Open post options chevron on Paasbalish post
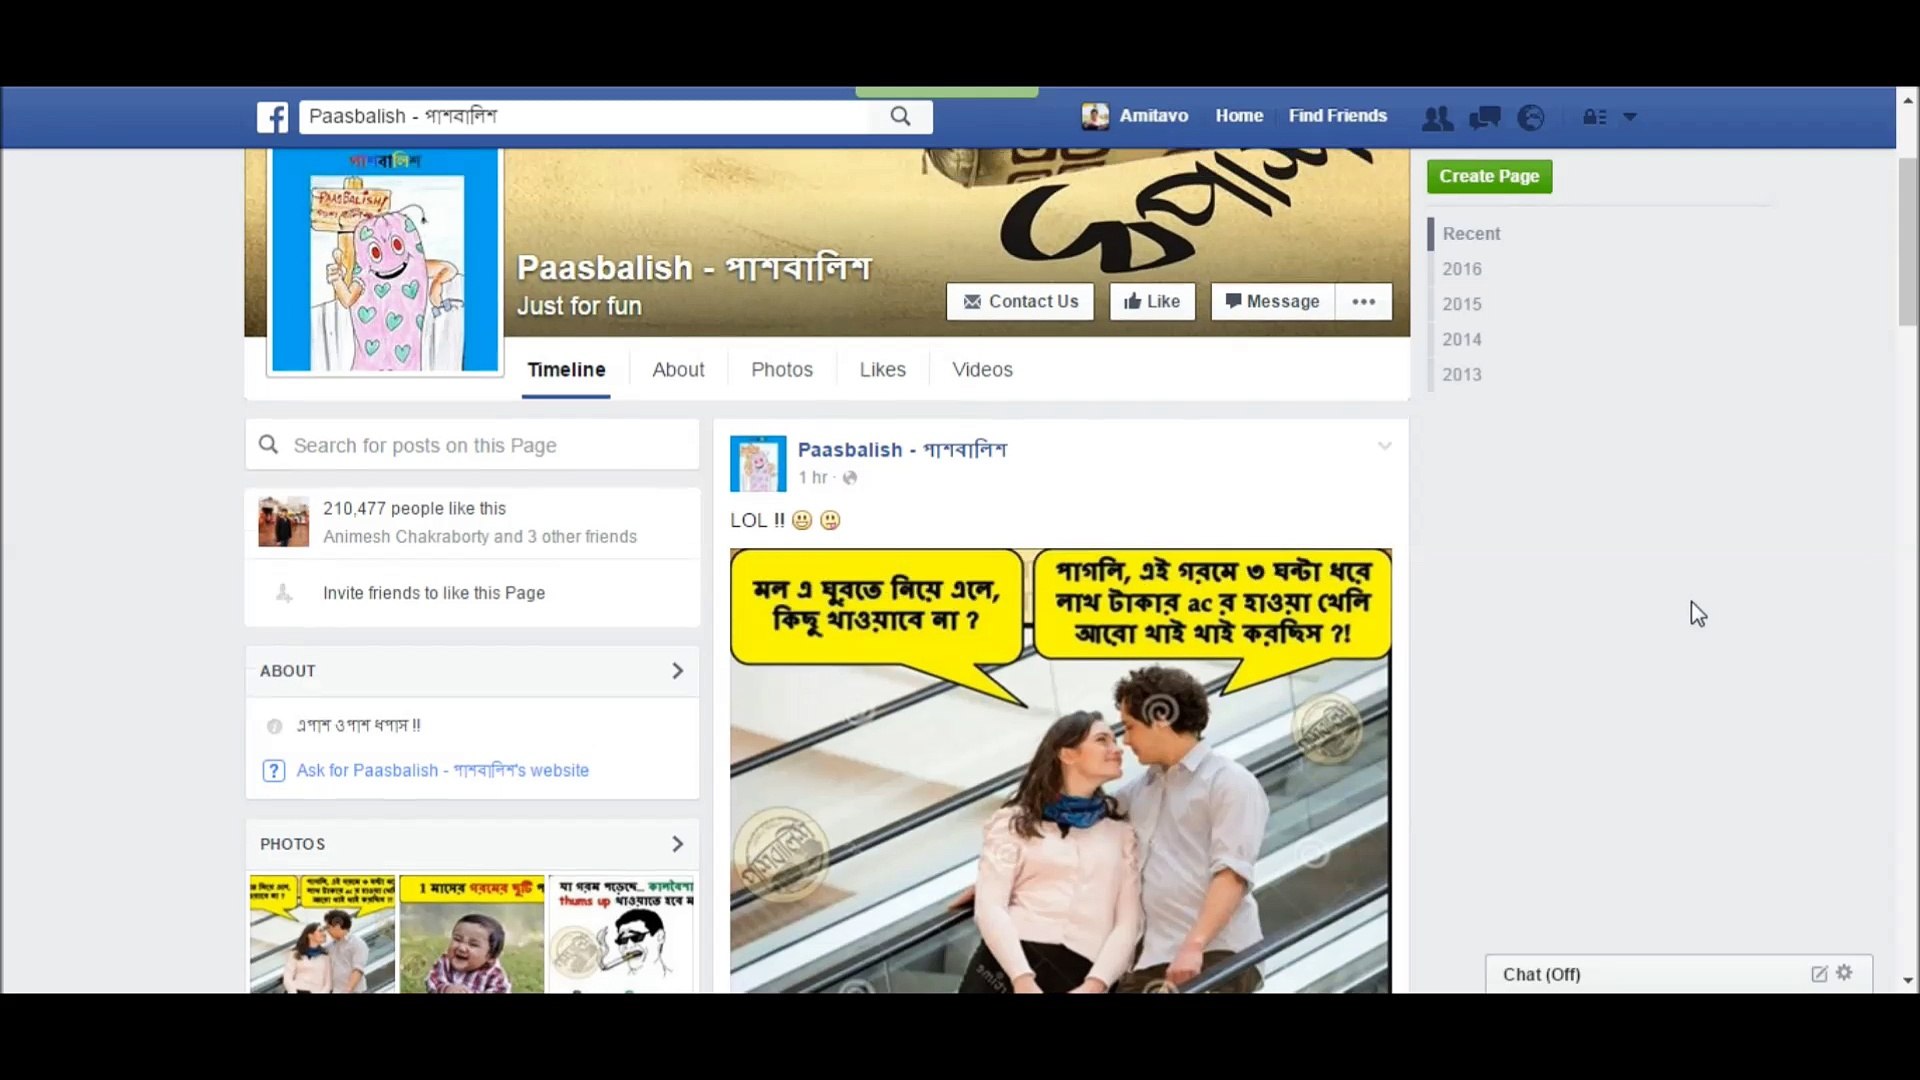This screenshot has height=1080, width=1920. (1384, 446)
